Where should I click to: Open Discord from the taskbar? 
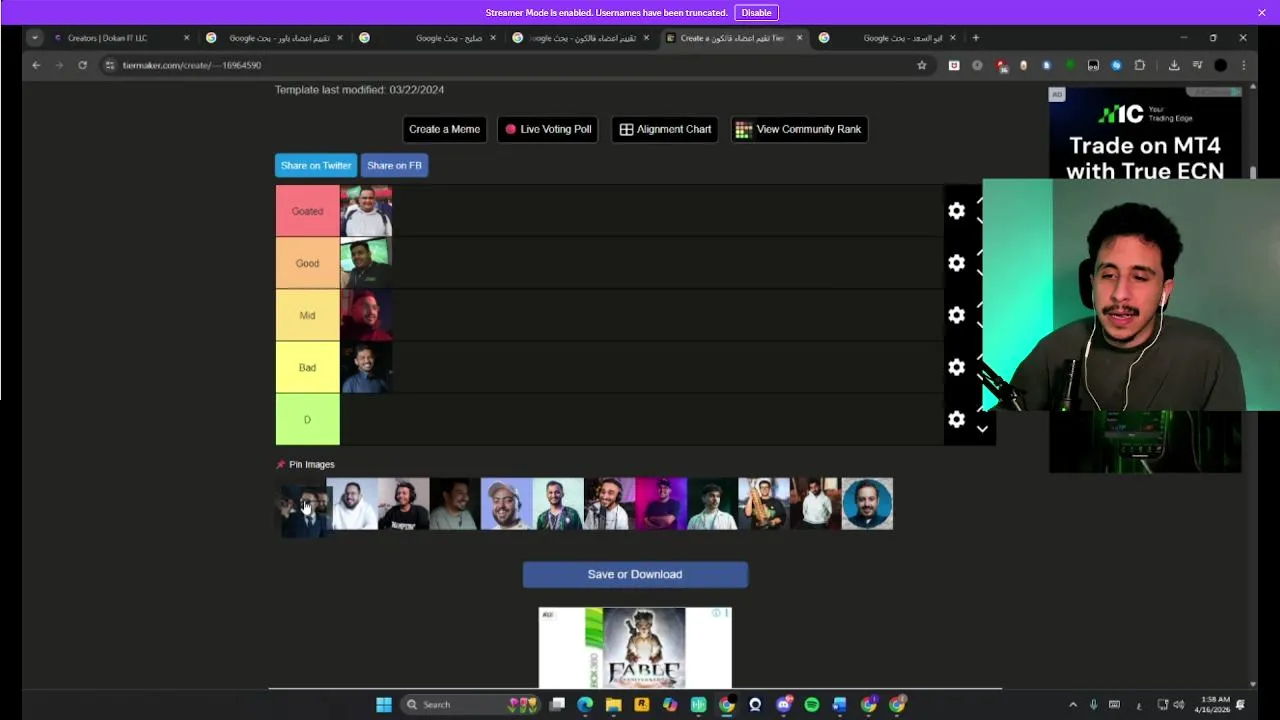click(x=783, y=705)
